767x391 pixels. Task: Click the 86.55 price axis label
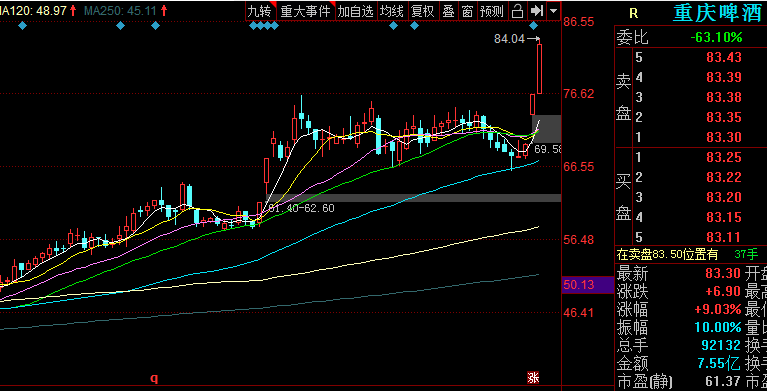579,22
